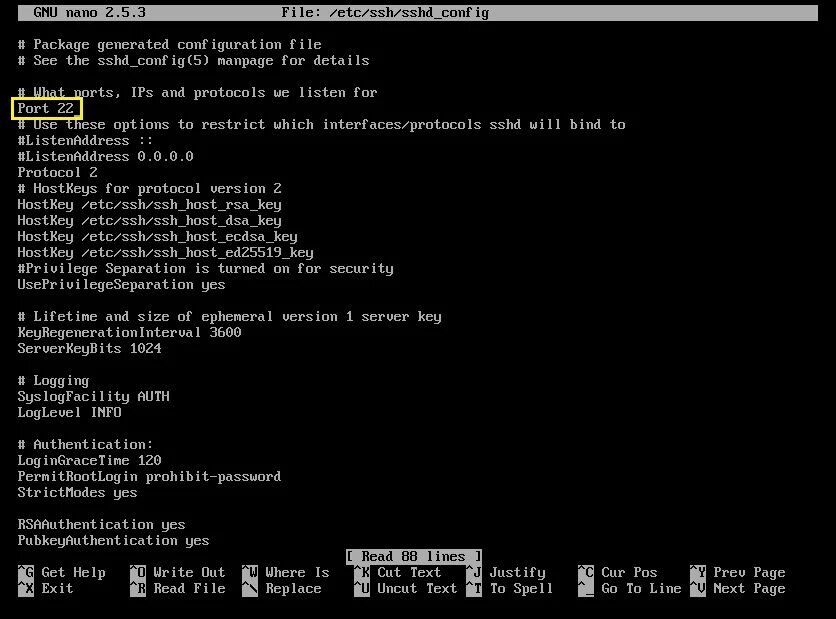Place cursor on '# Package generated configuration file'
836x619 pixels.
pyautogui.click(x=170, y=45)
